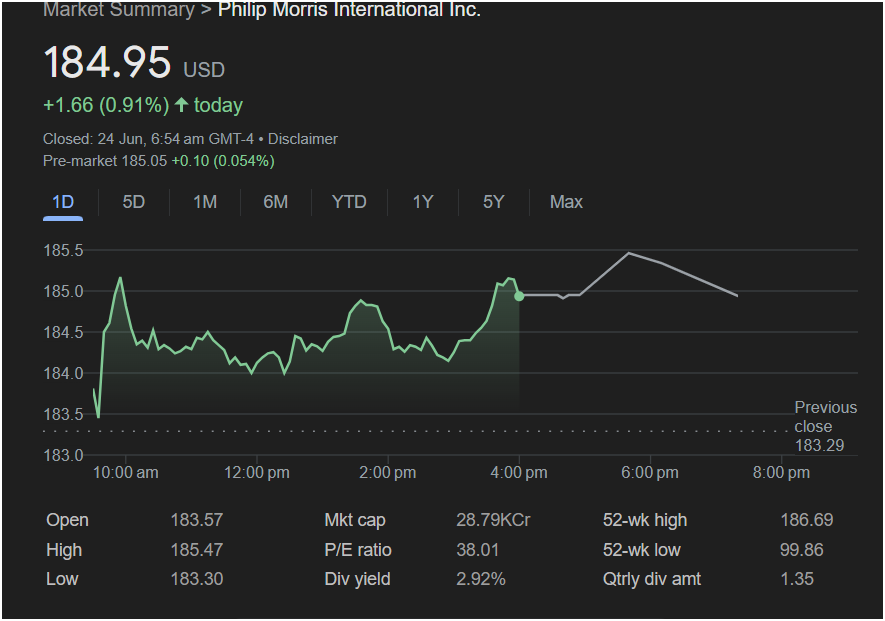Open the Max range tab

[566, 202]
